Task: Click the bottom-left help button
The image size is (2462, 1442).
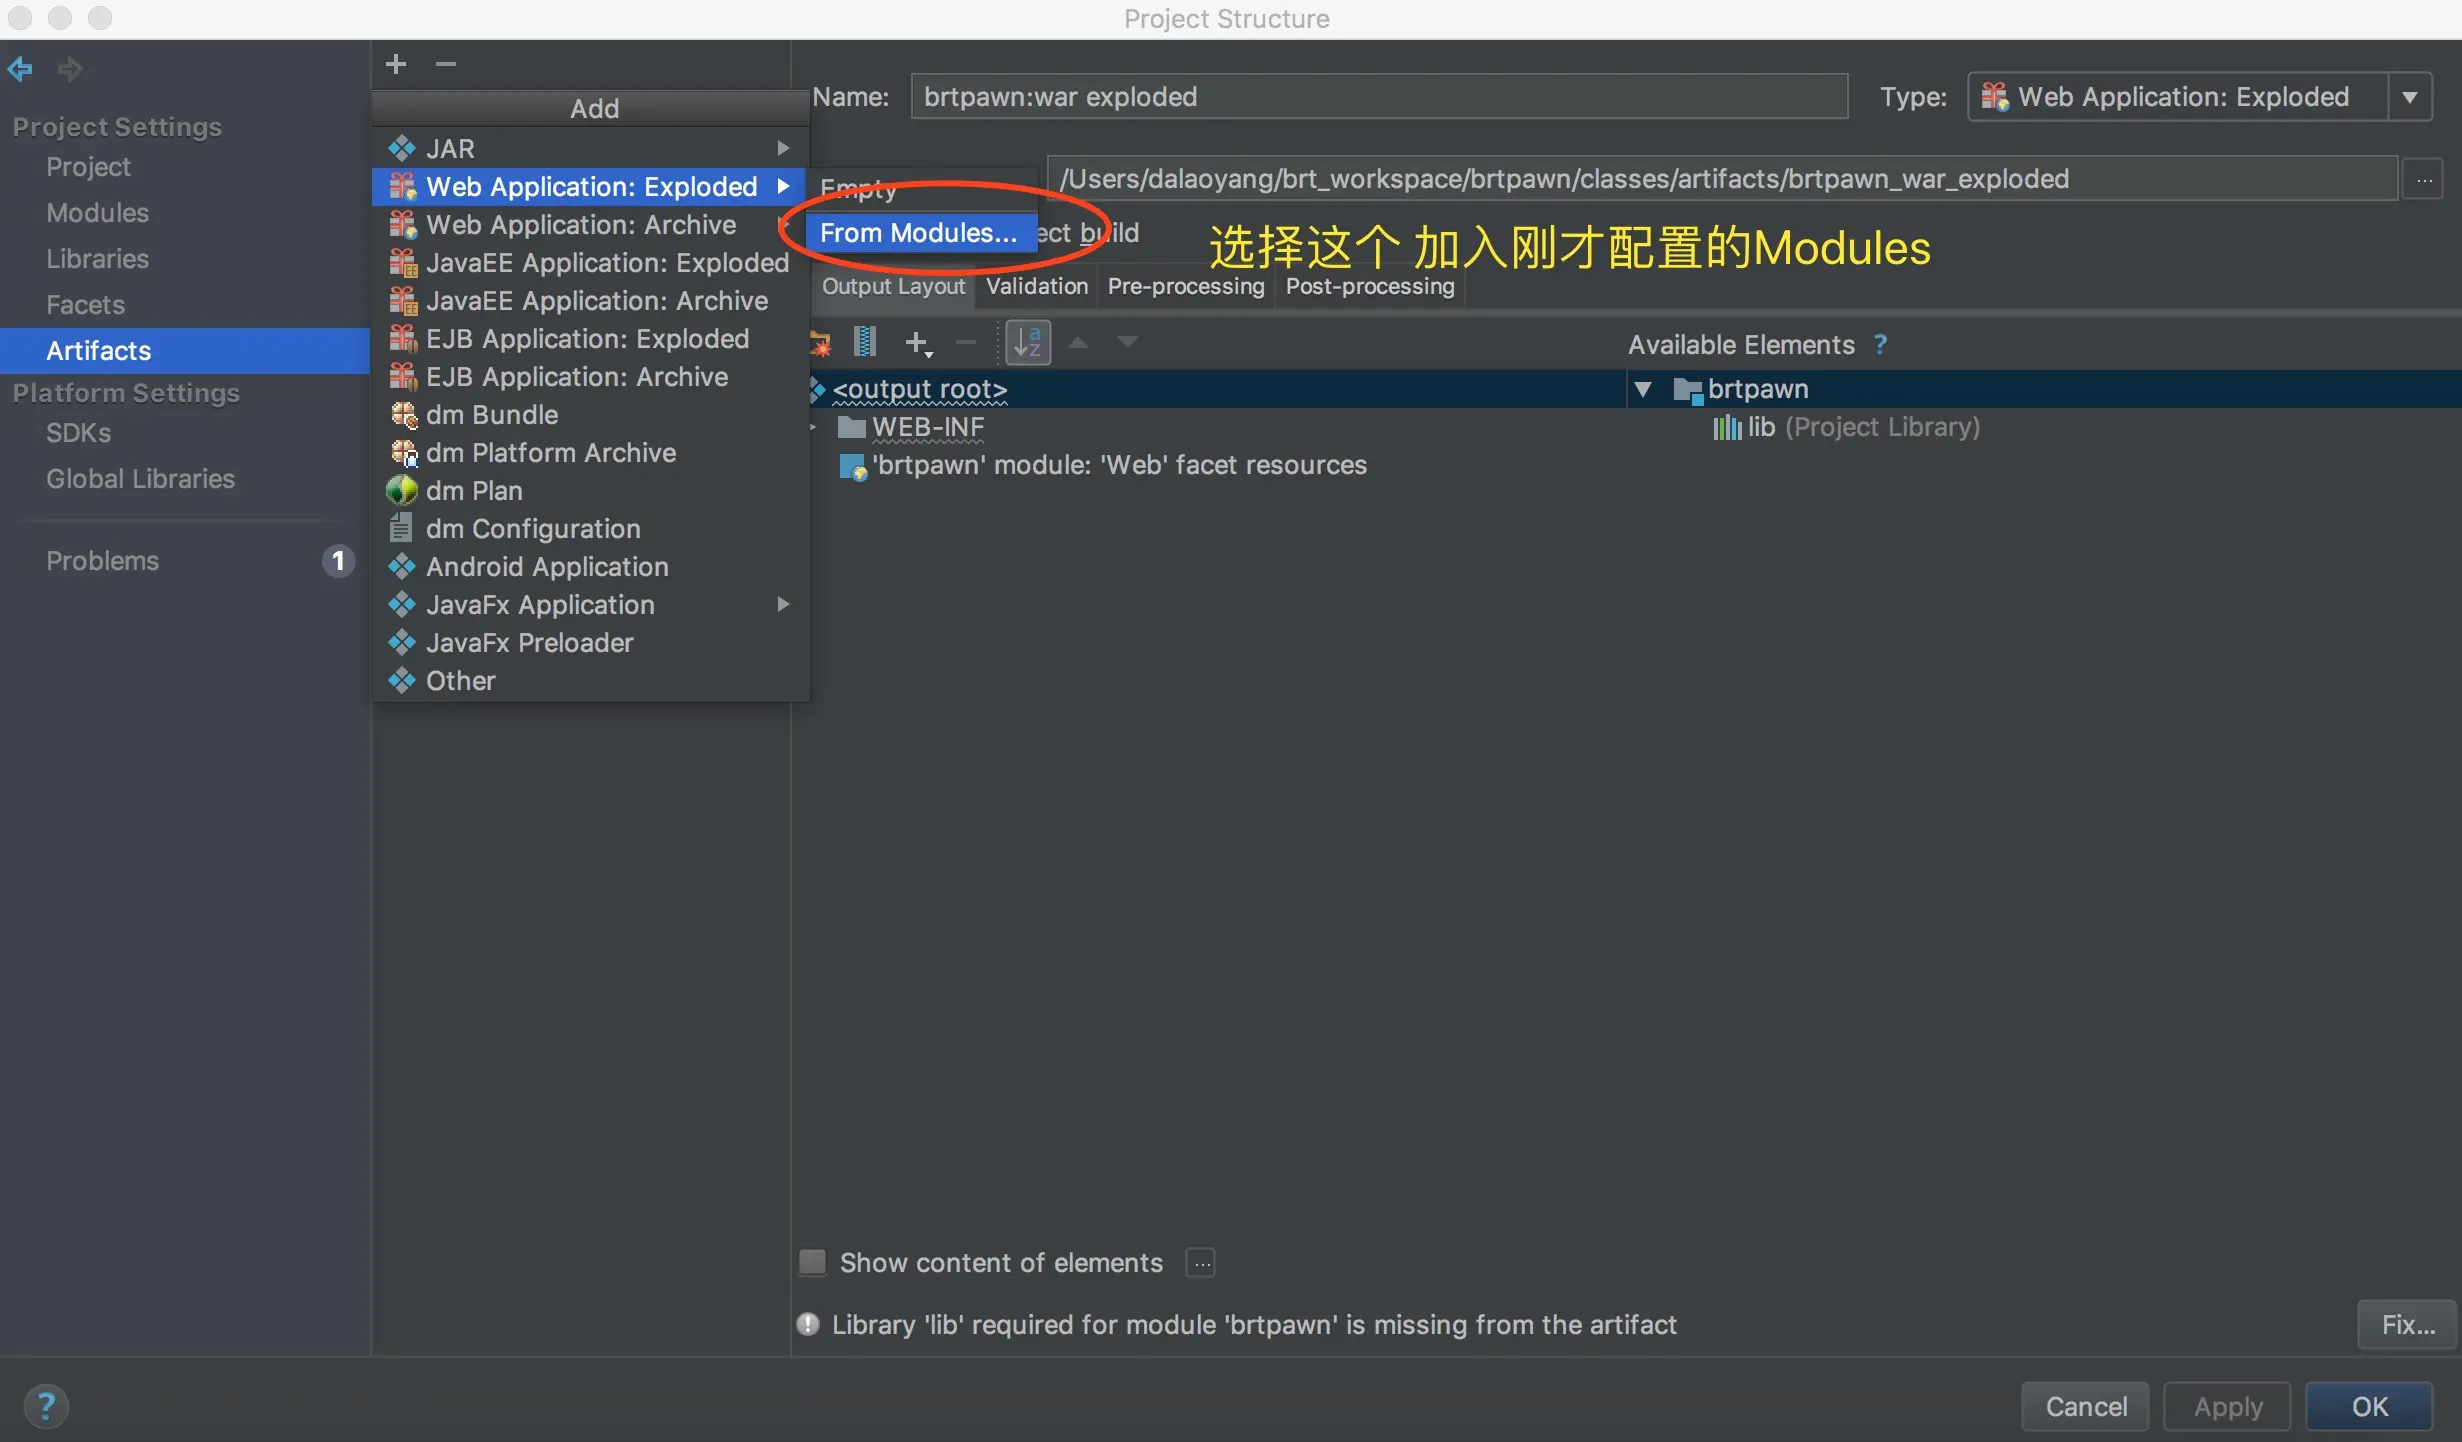Action: click(x=45, y=1406)
